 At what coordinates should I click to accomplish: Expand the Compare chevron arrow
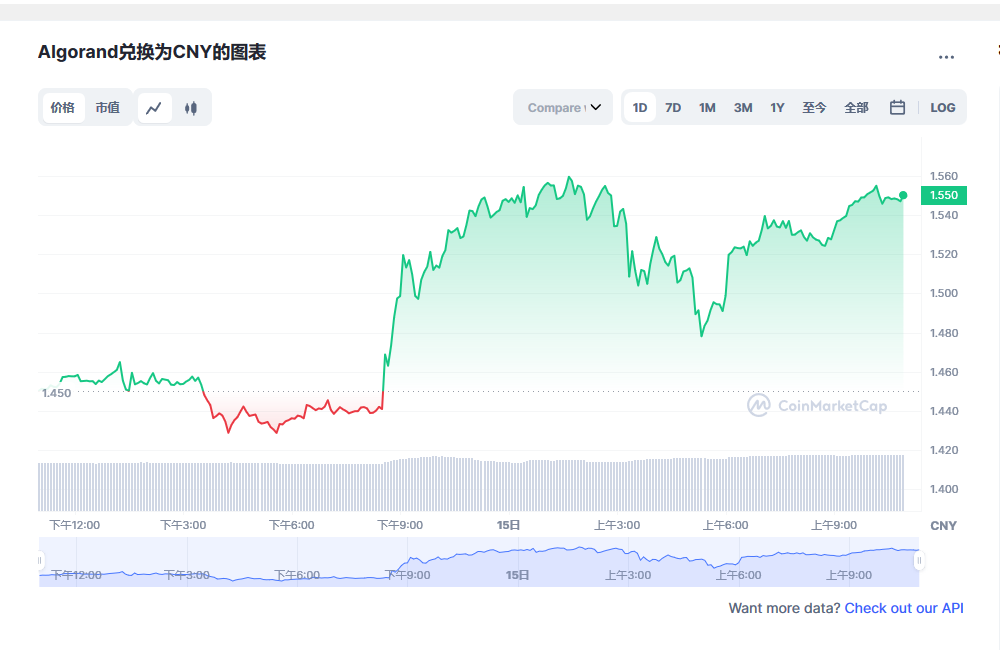pos(595,107)
